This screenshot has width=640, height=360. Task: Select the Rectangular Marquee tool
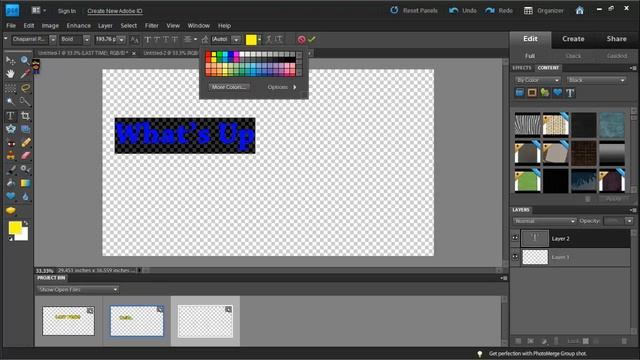(10, 88)
